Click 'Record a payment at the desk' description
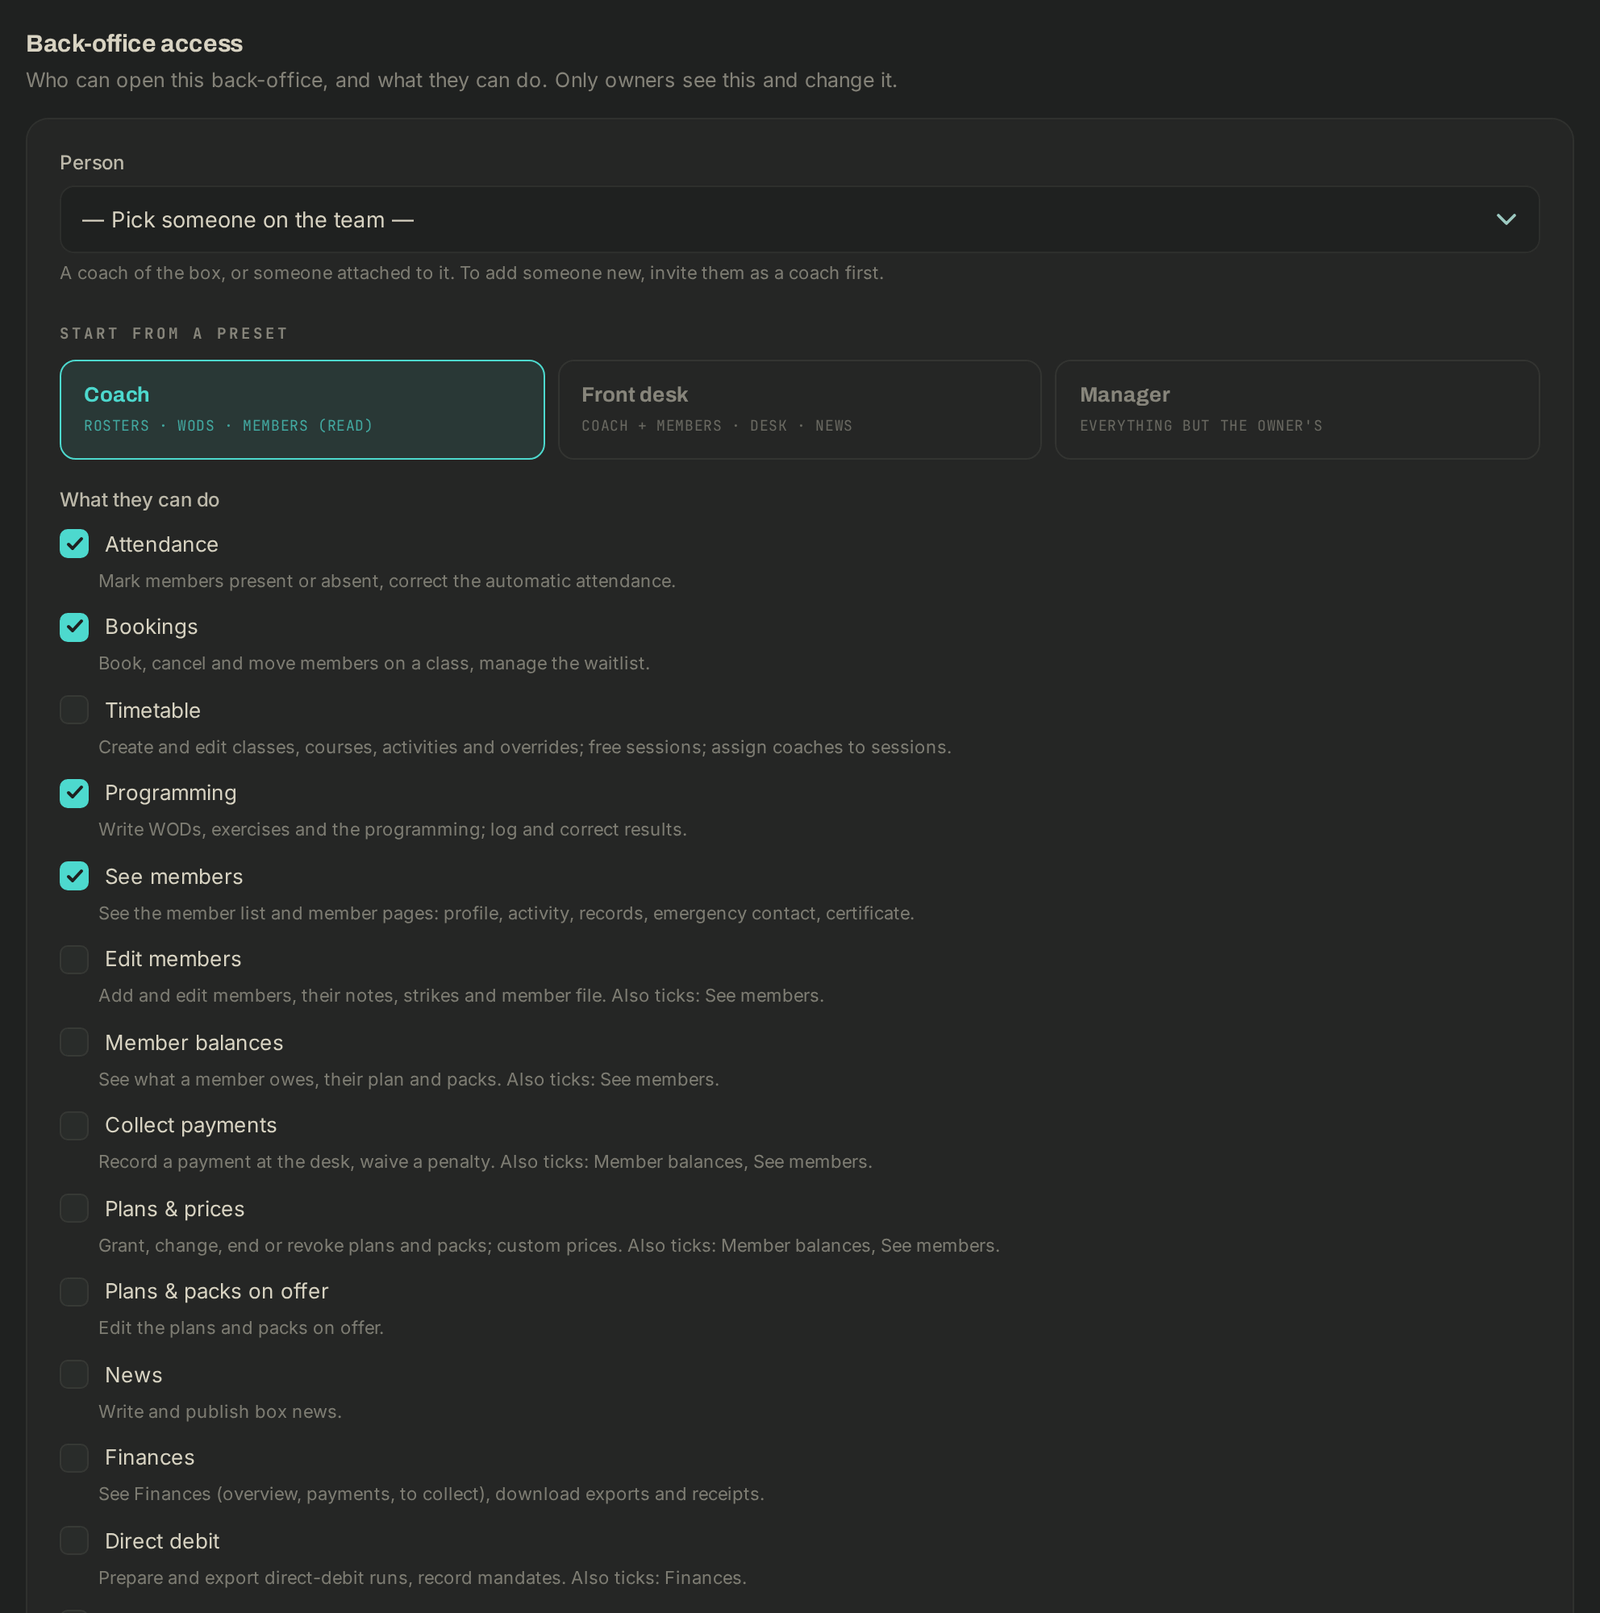 click(x=485, y=1161)
